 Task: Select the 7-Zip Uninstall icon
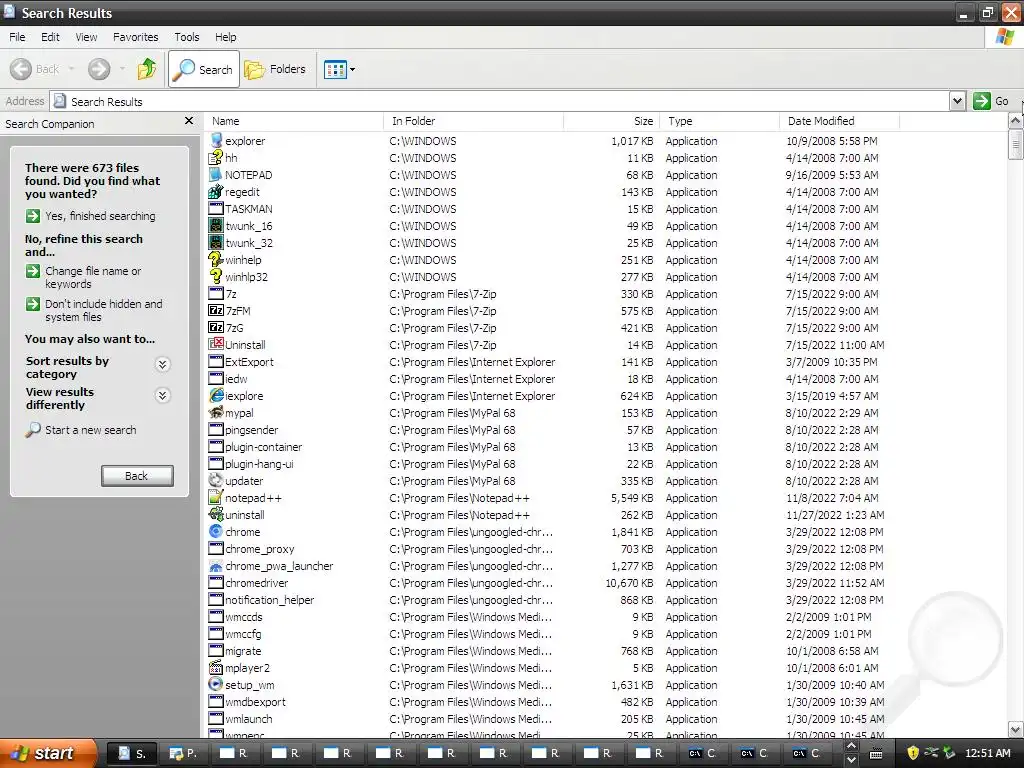[x=216, y=344]
